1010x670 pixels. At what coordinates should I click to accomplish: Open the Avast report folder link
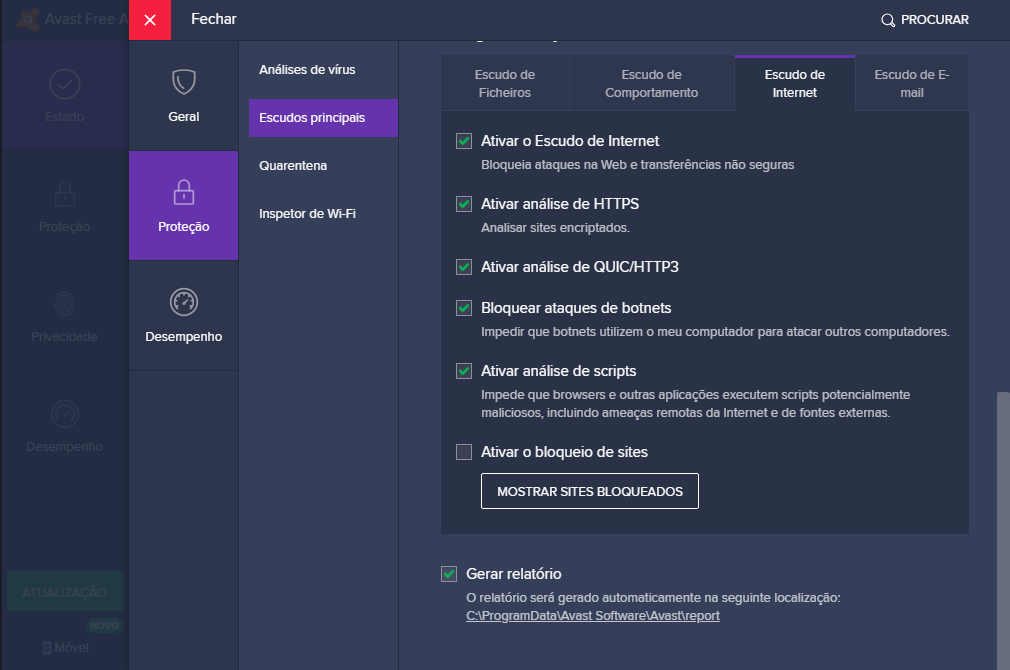[593, 616]
